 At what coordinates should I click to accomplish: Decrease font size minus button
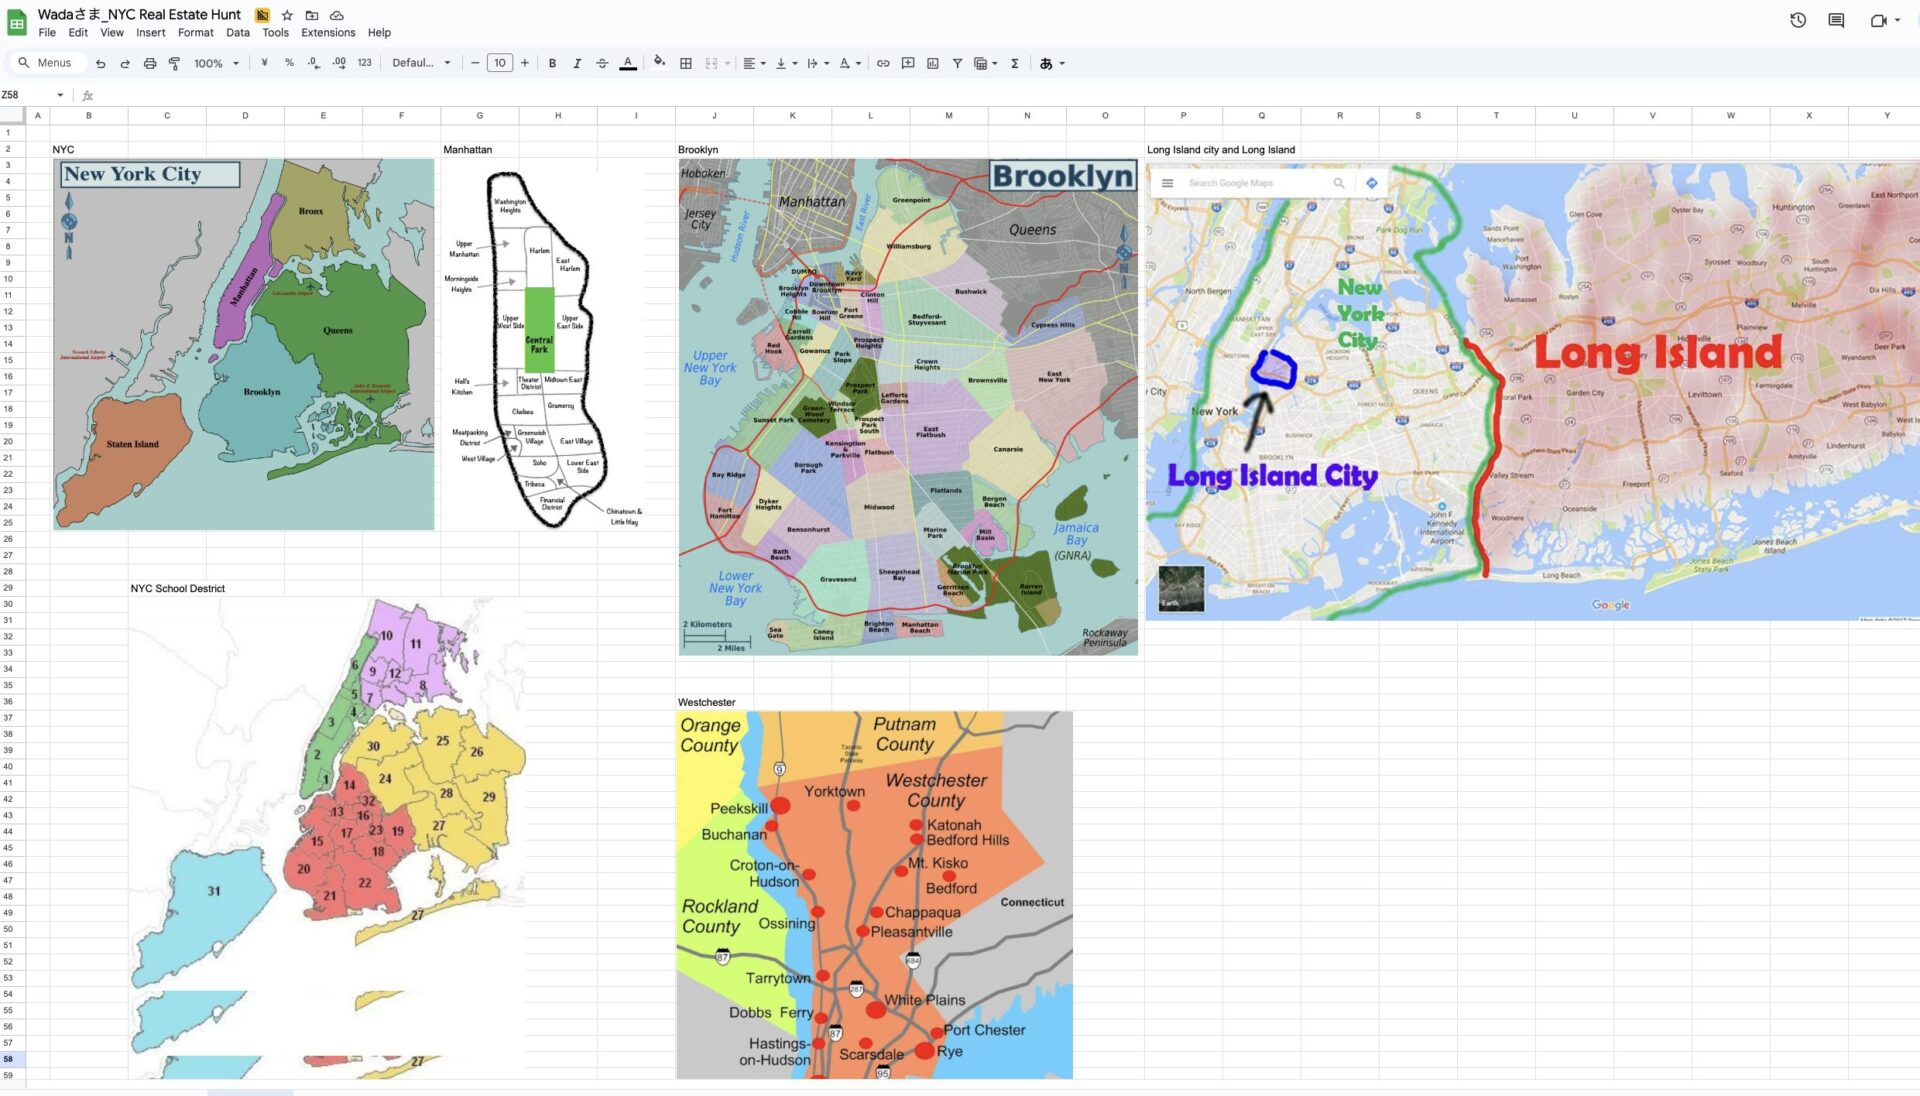[x=475, y=63]
